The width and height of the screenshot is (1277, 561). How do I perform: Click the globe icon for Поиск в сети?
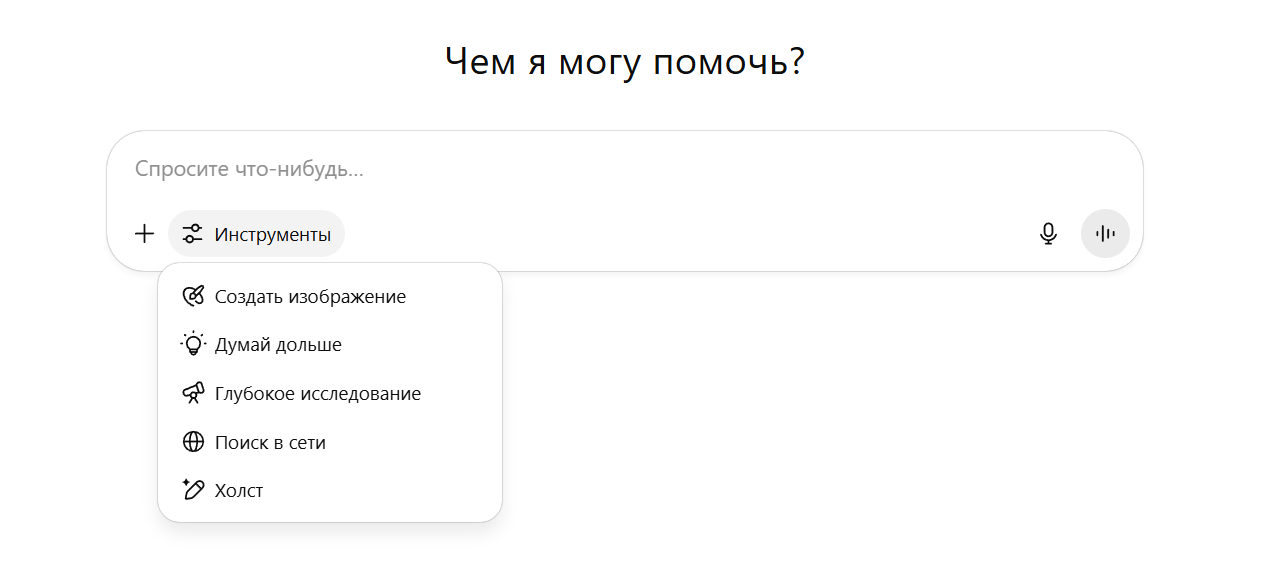pyautogui.click(x=193, y=442)
